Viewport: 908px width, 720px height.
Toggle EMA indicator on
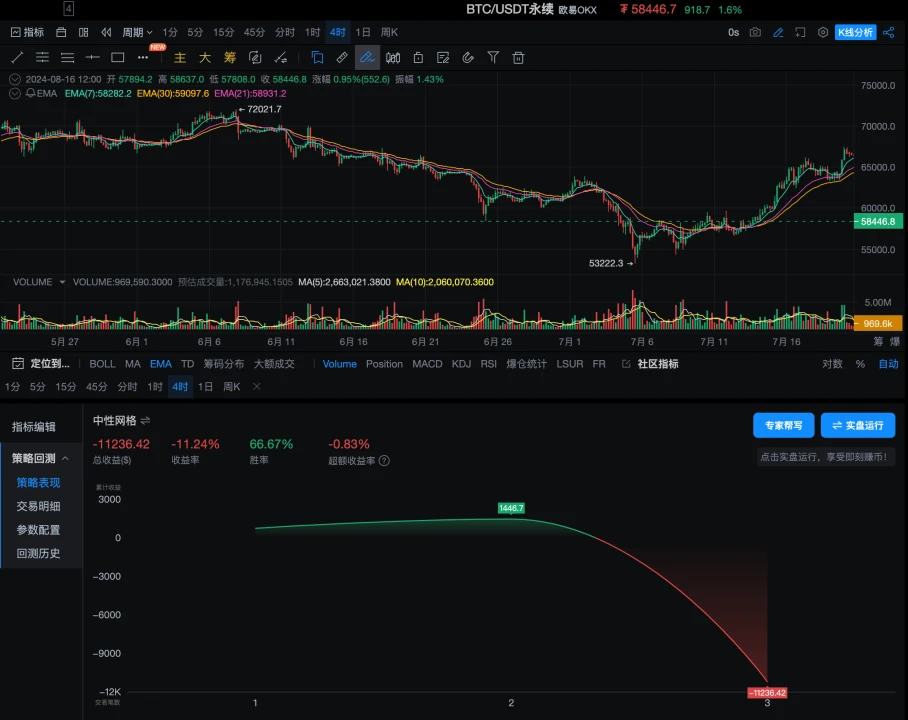coord(160,364)
